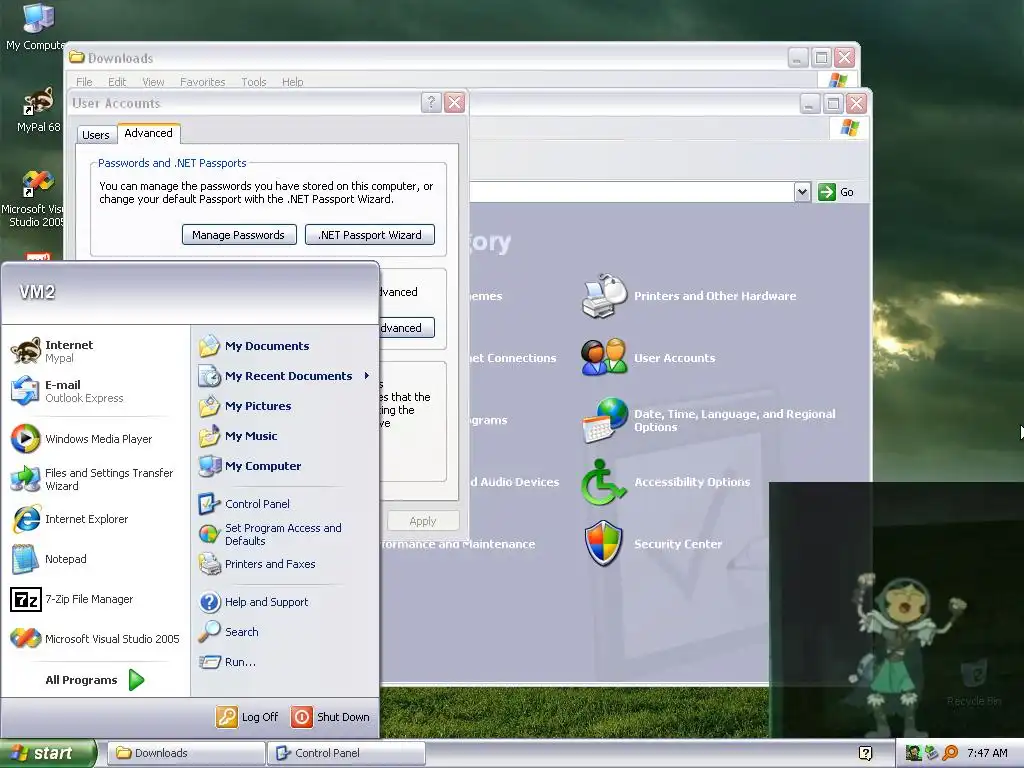
Task: Click the Start button
Action: [48, 753]
